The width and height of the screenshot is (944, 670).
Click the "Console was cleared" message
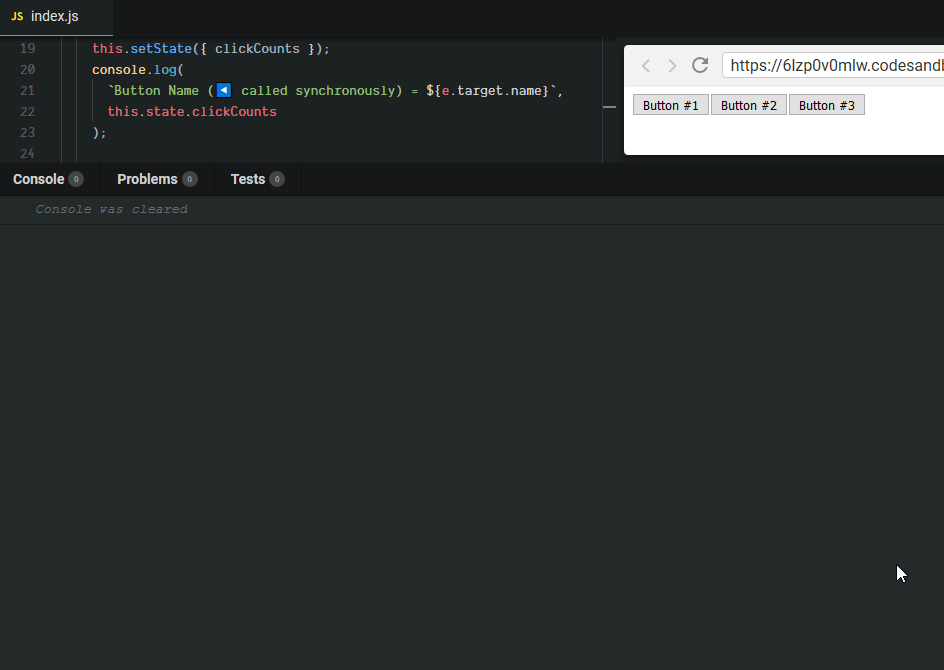click(111, 210)
